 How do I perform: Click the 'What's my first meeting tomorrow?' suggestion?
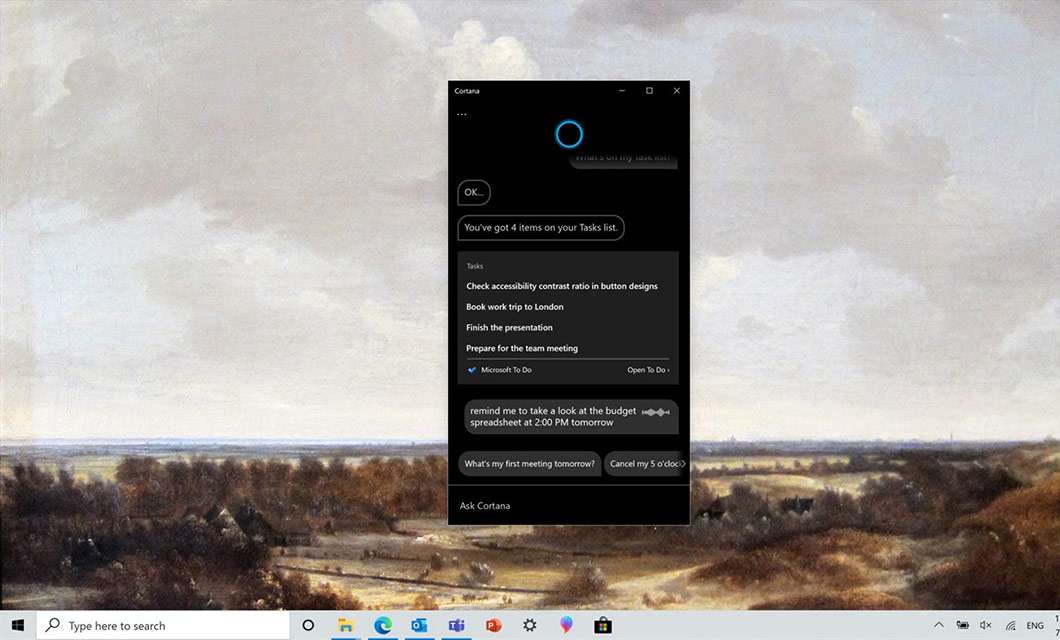pyautogui.click(x=529, y=464)
